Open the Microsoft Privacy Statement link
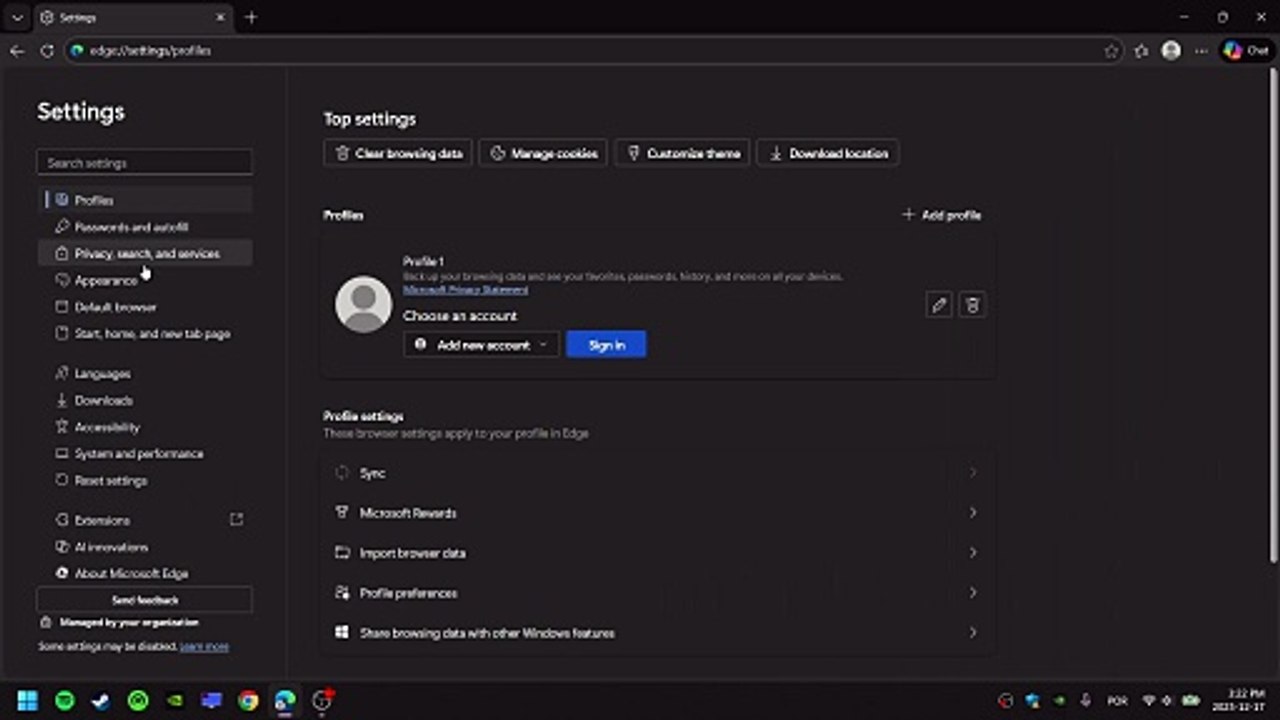1280x720 pixels. click(465, 290)
